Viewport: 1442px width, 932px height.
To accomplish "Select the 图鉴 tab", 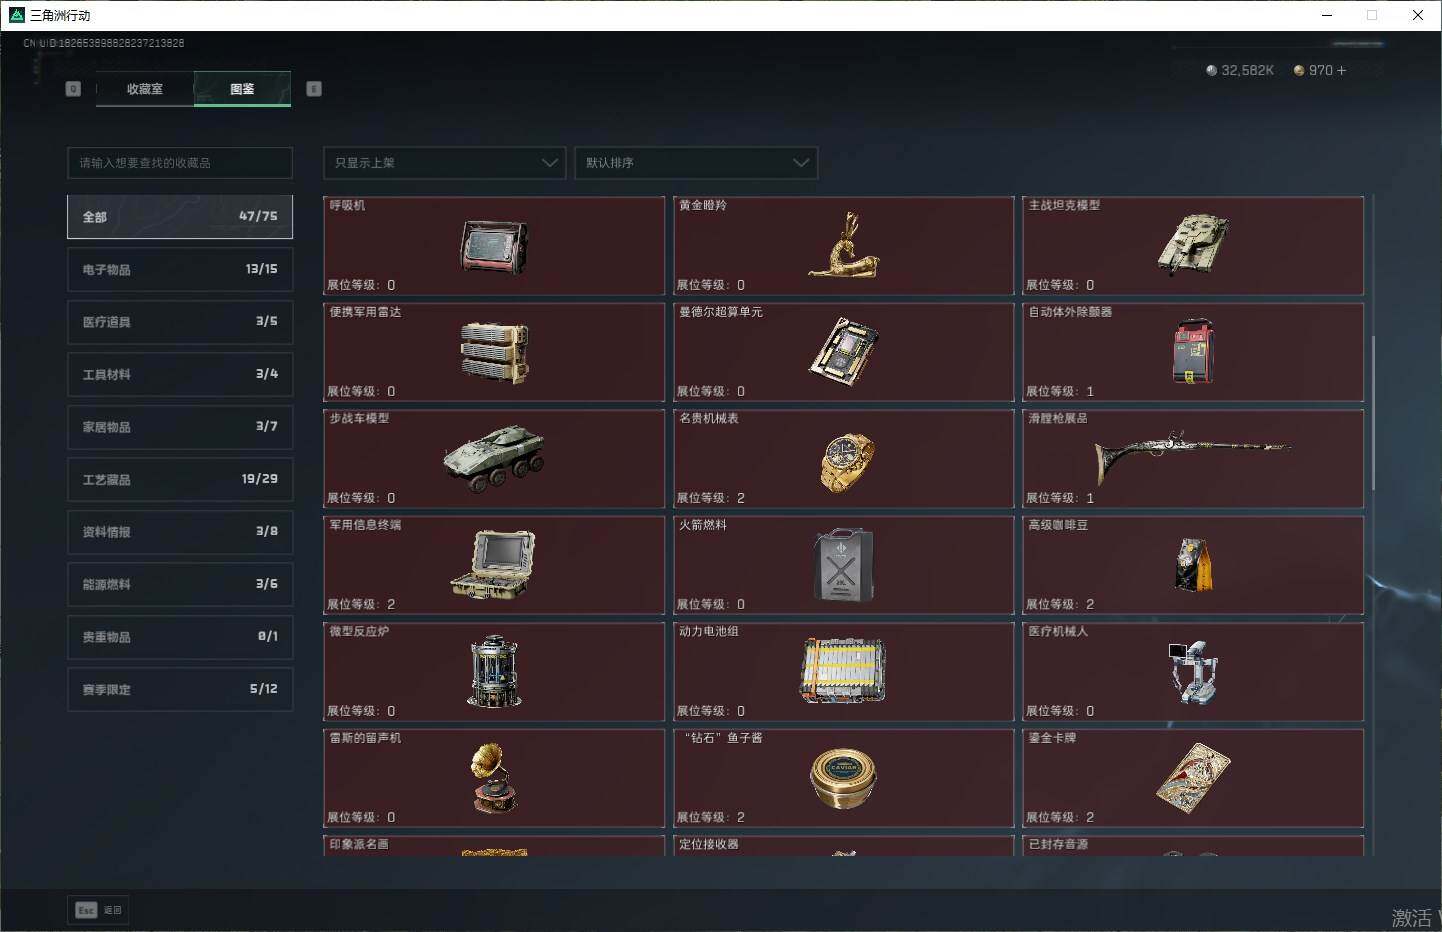I will [242, 89].
